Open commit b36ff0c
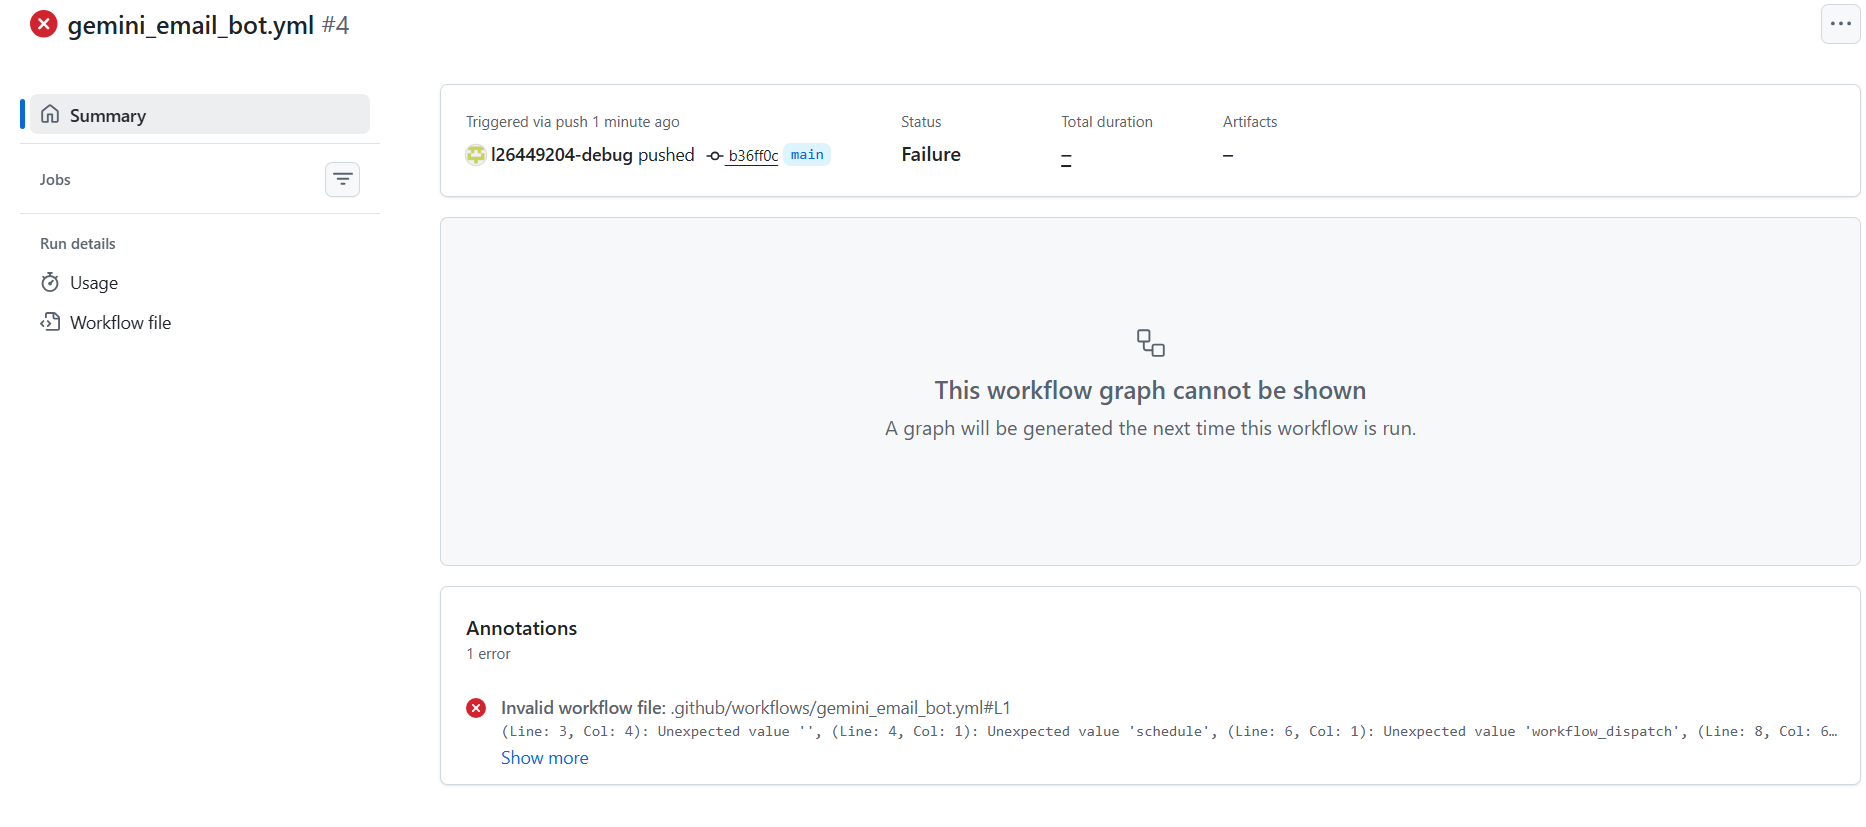The height and width of the screenshot is (827, 1866). [753, 156]
